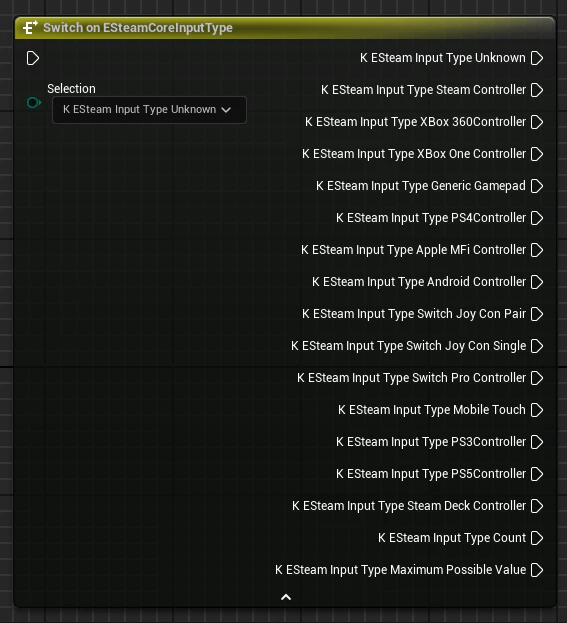Click the 'K ESteam Input Type Android Controller' label
The height and width of the screenshot is (623, 567).
419,282
